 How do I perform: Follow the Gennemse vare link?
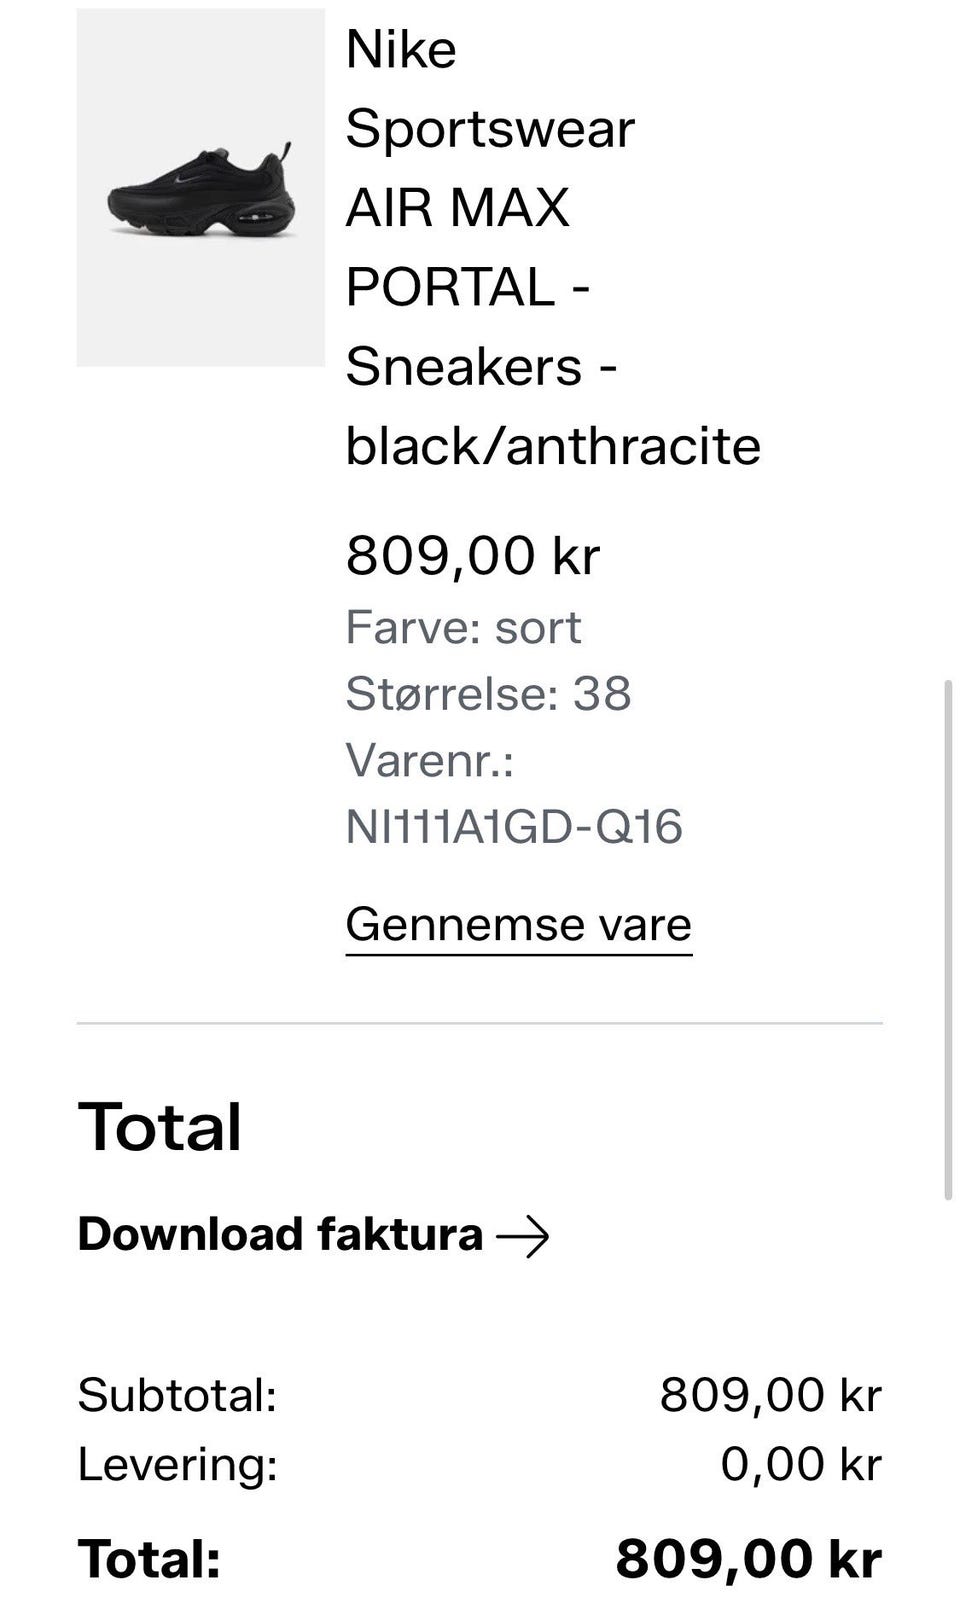click(518, 925)
